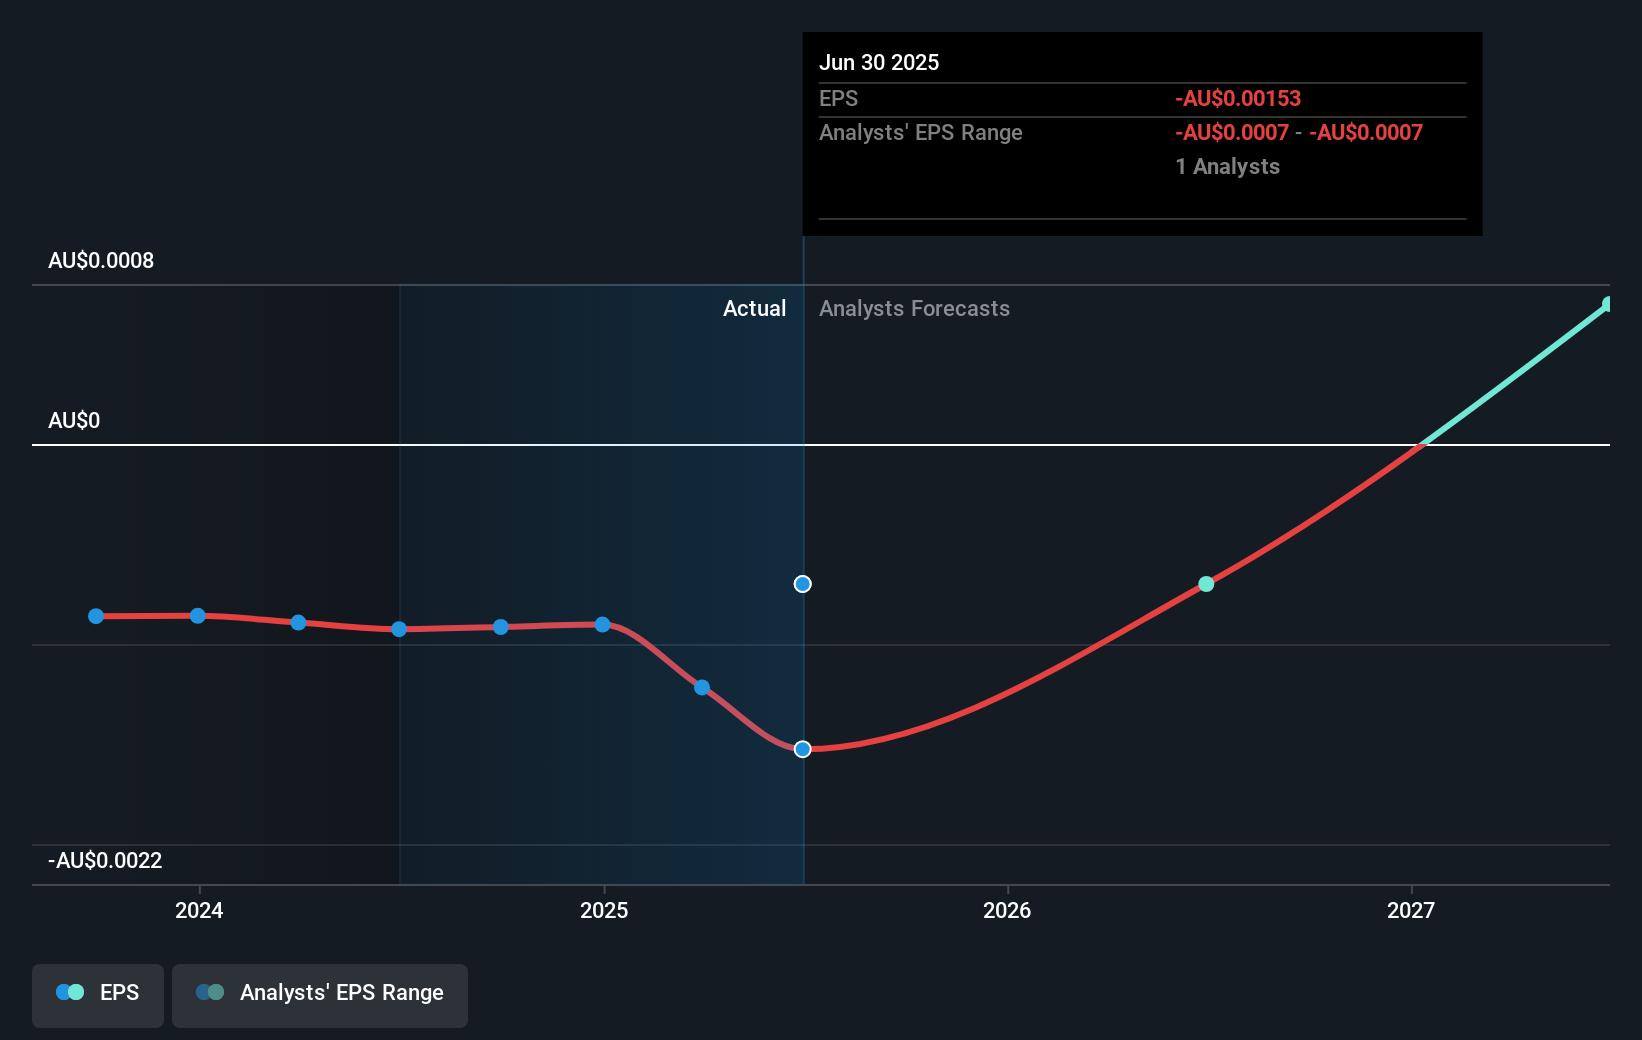Viewport: 1642px width, 1040px height.
Task: Click the analyst range dot above Jun 2025
Action: point(802,584)
